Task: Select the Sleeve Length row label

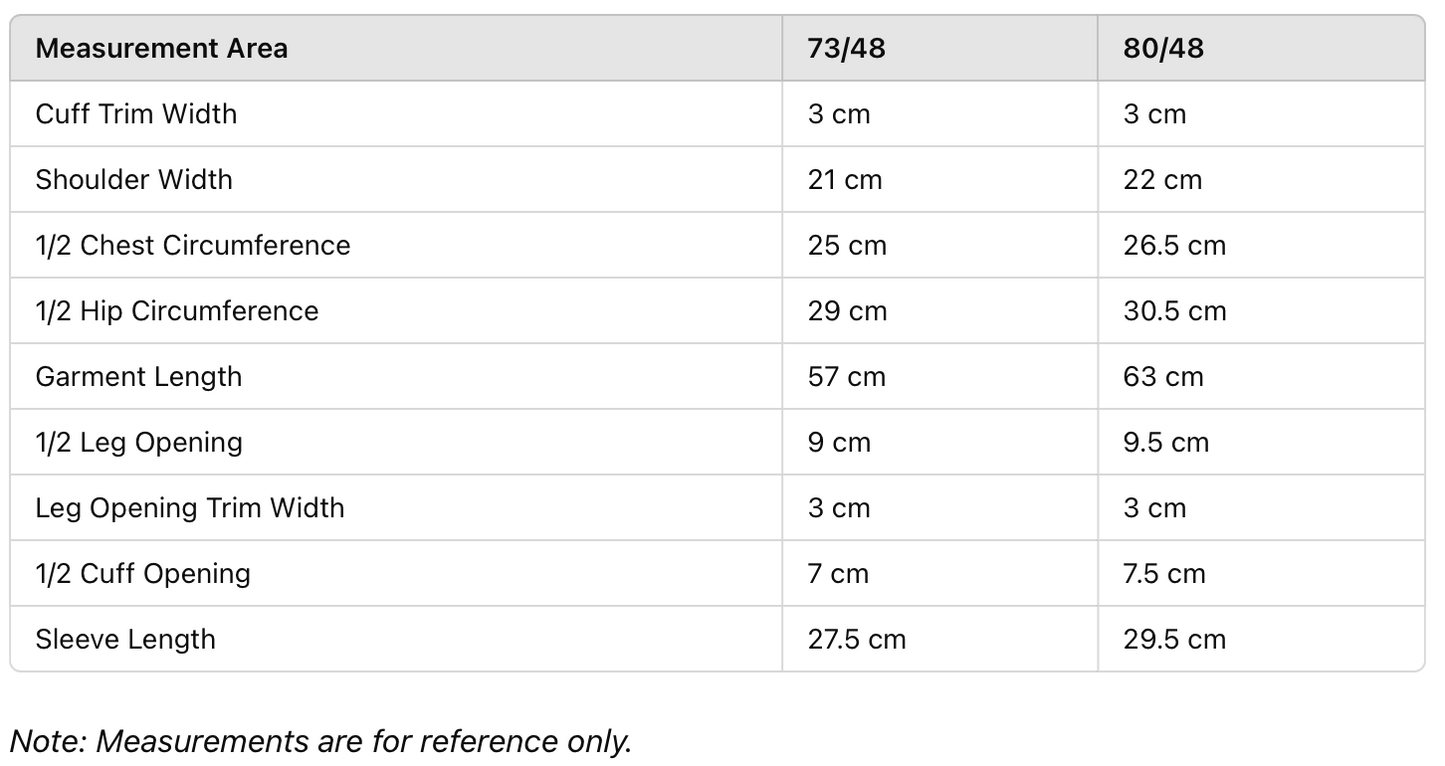Action: pos(125,639)
